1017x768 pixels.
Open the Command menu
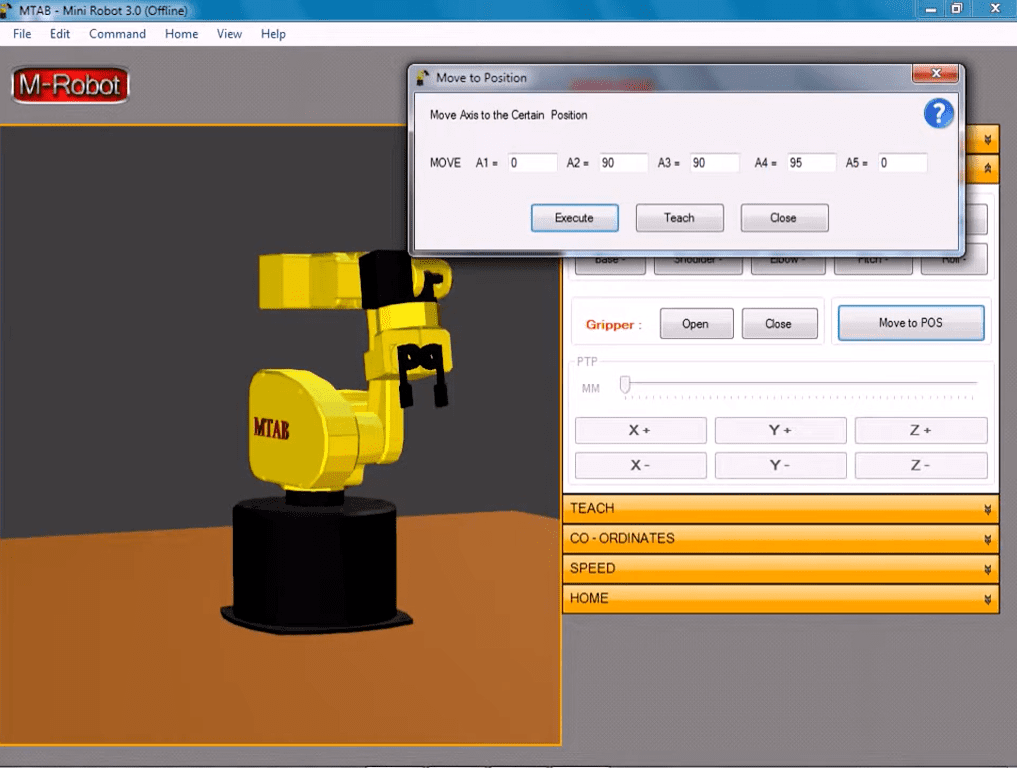[117, 34]
